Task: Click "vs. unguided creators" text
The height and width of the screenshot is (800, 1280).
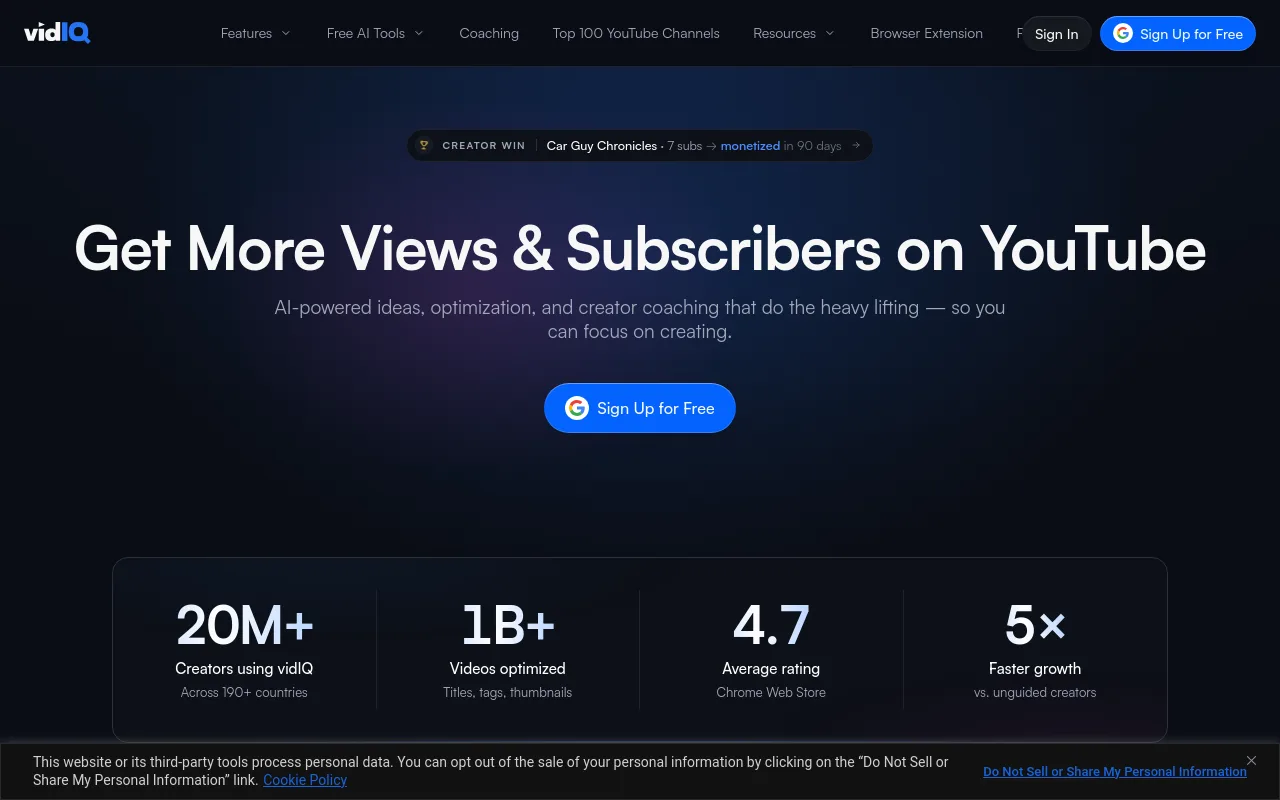Action: (1035, 692)
